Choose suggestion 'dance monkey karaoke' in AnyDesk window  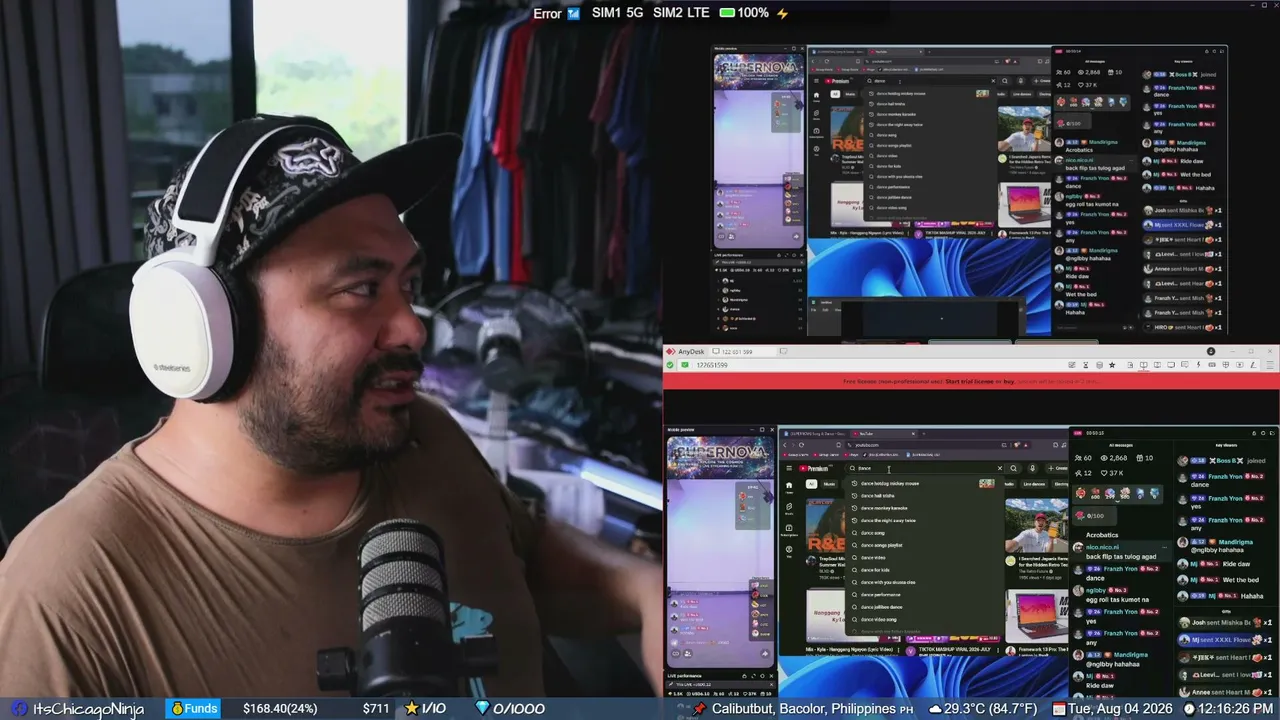(884, 508)
